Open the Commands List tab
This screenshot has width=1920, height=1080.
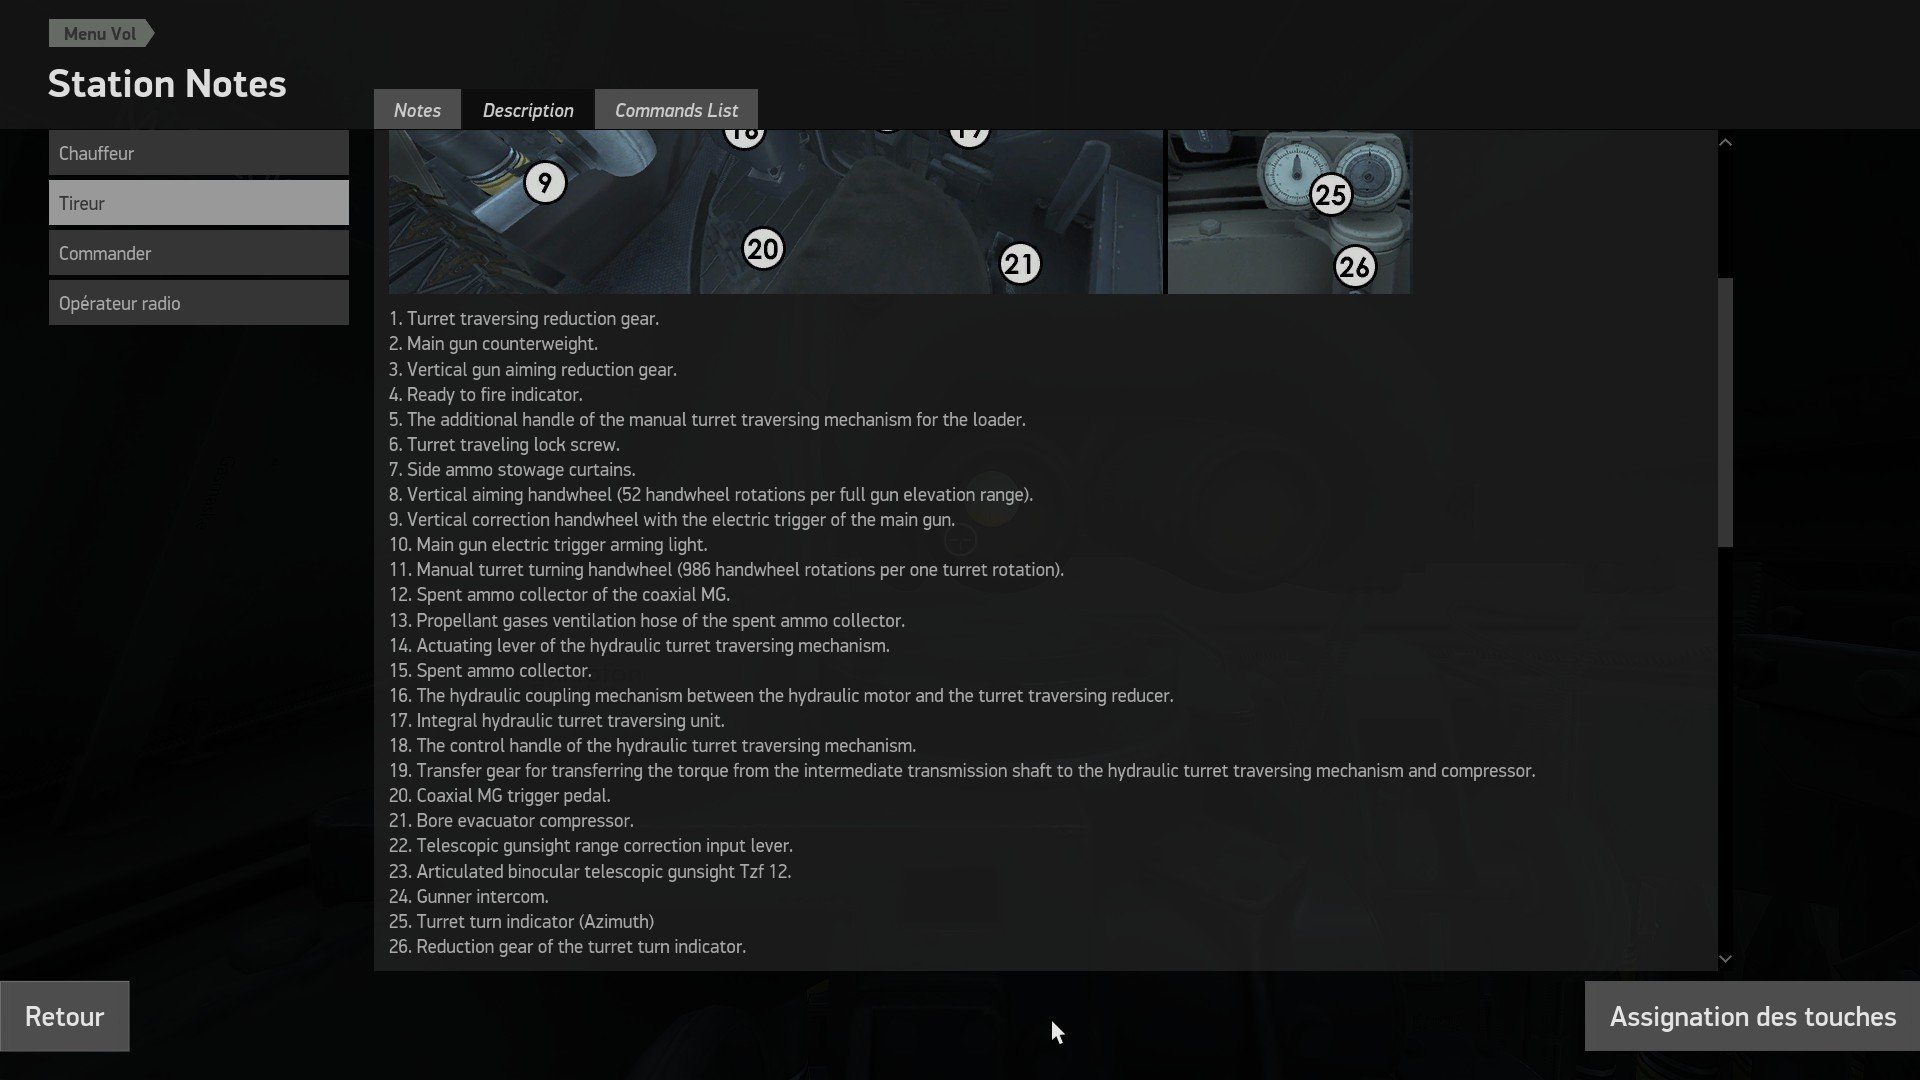(676, 110)
